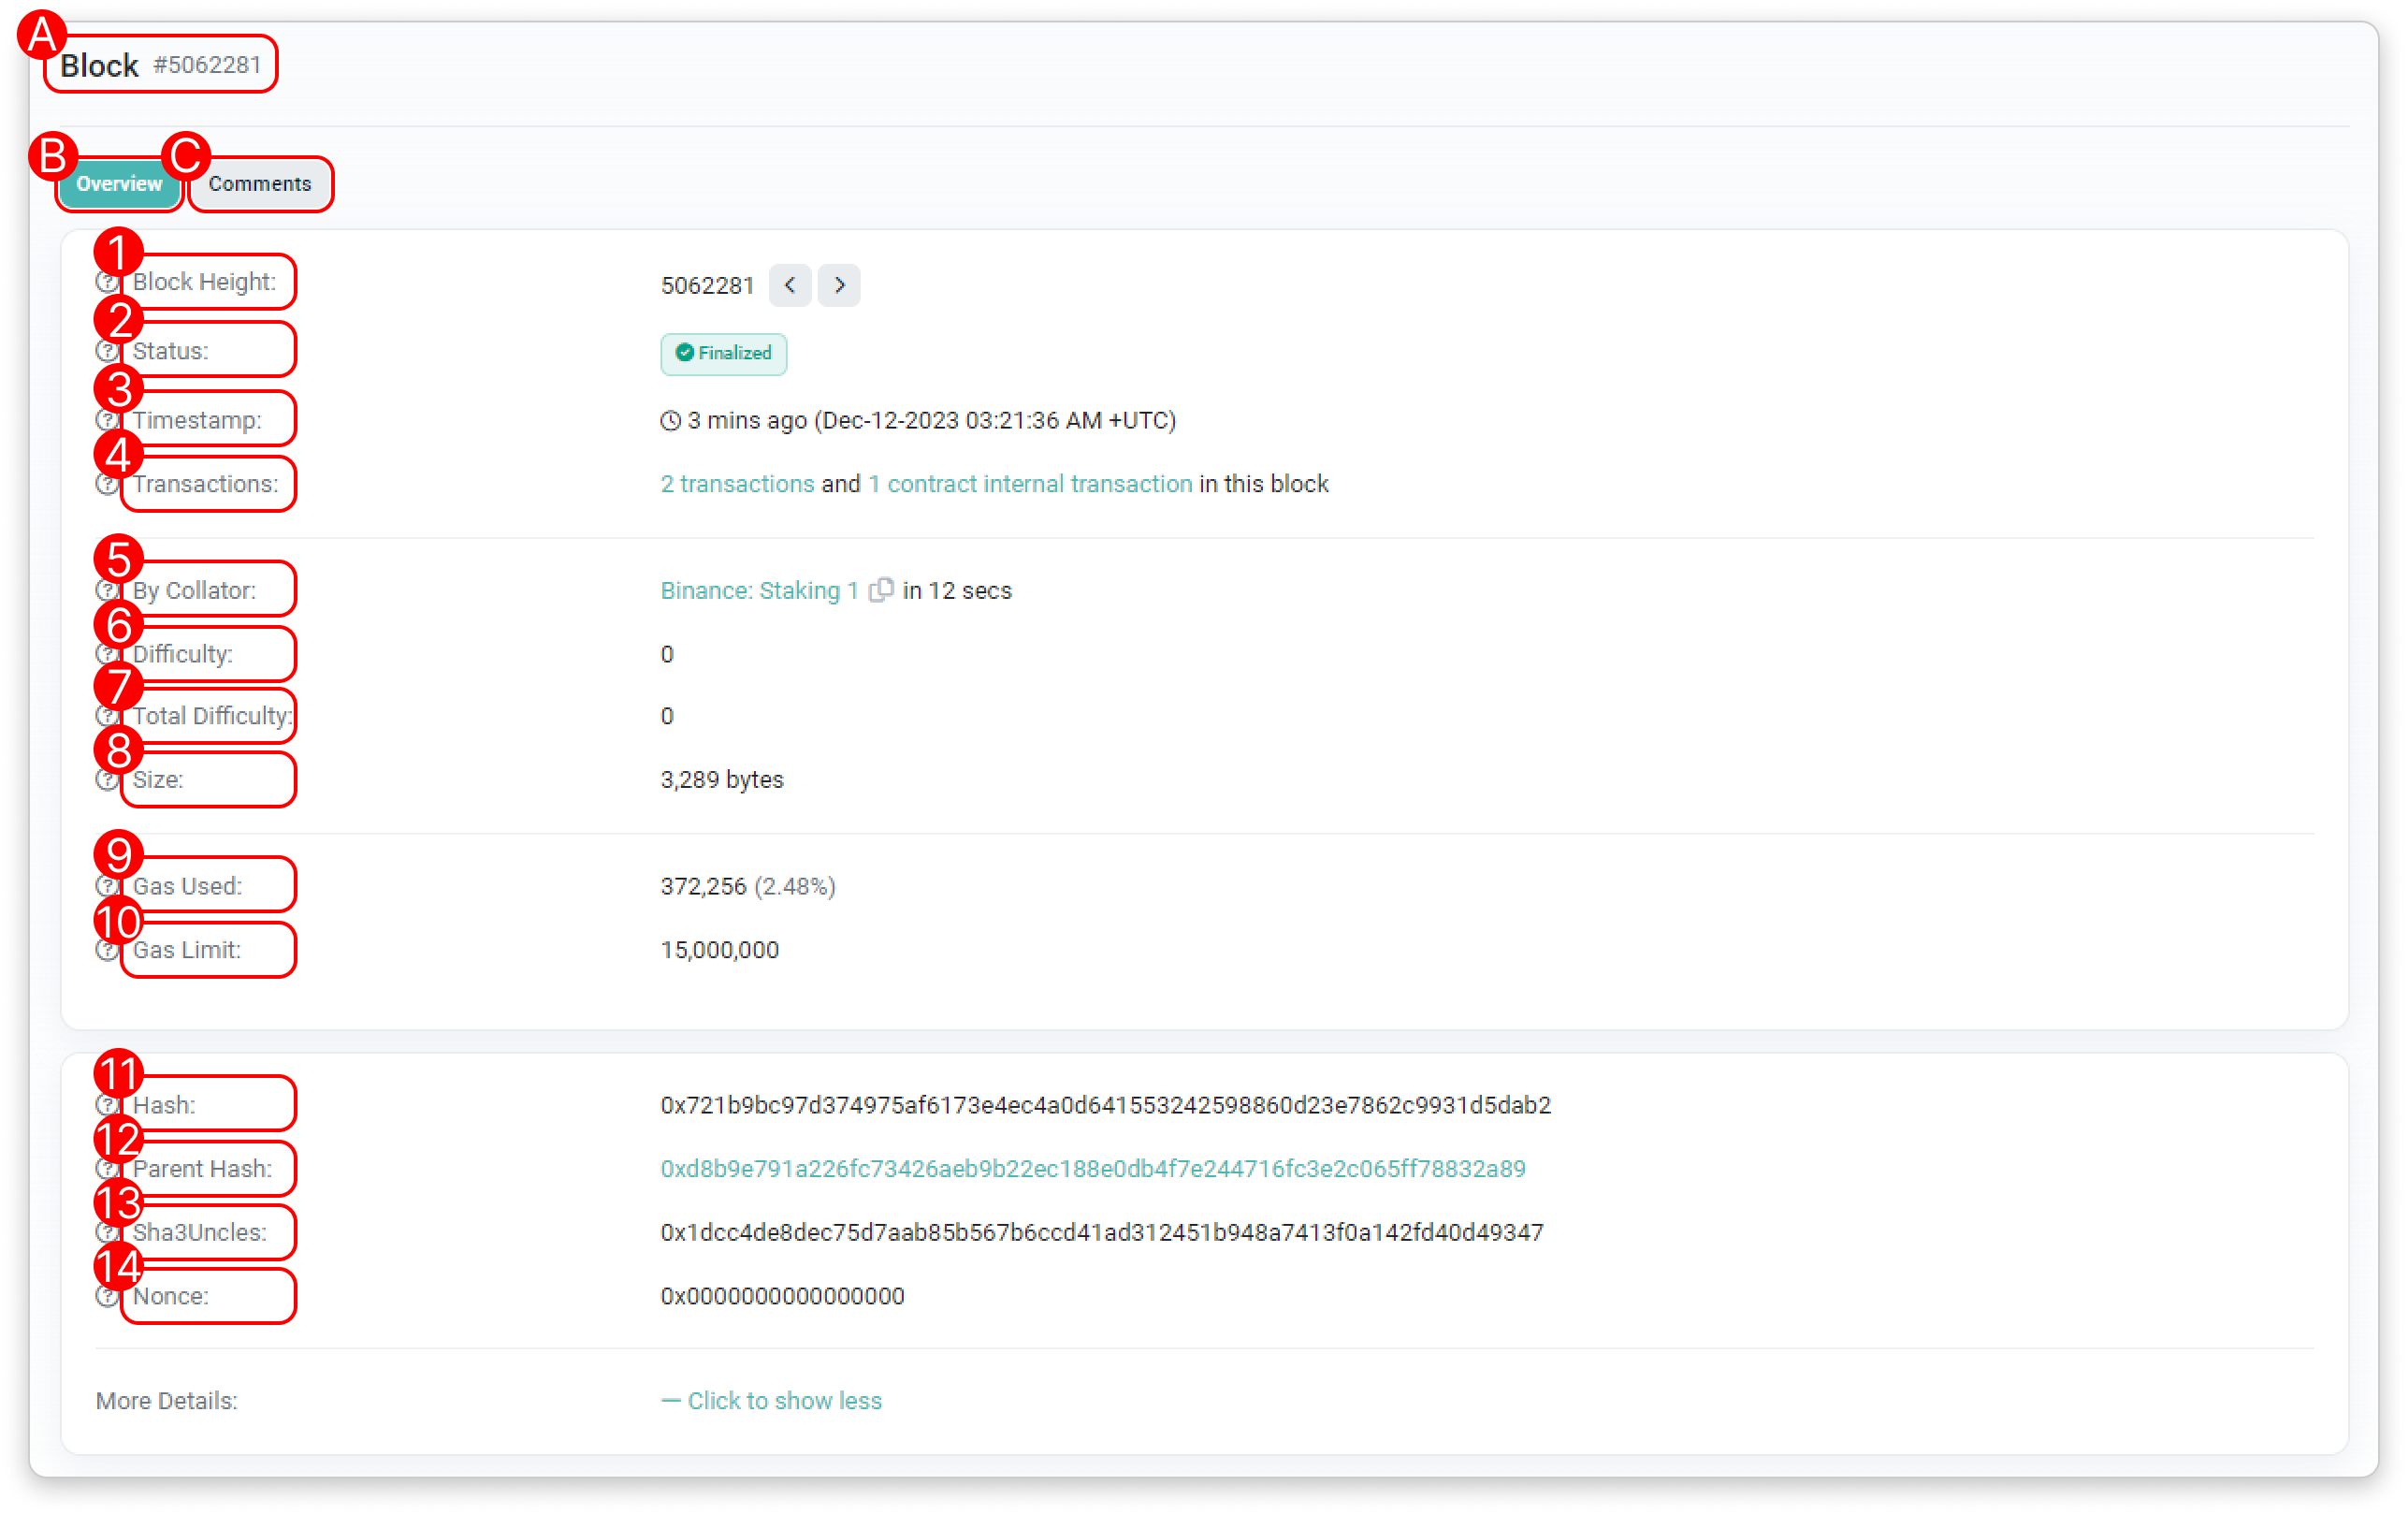Click help icon beside Size label
Viewport: 2408px width, 1514px height.
click(107, 780)
